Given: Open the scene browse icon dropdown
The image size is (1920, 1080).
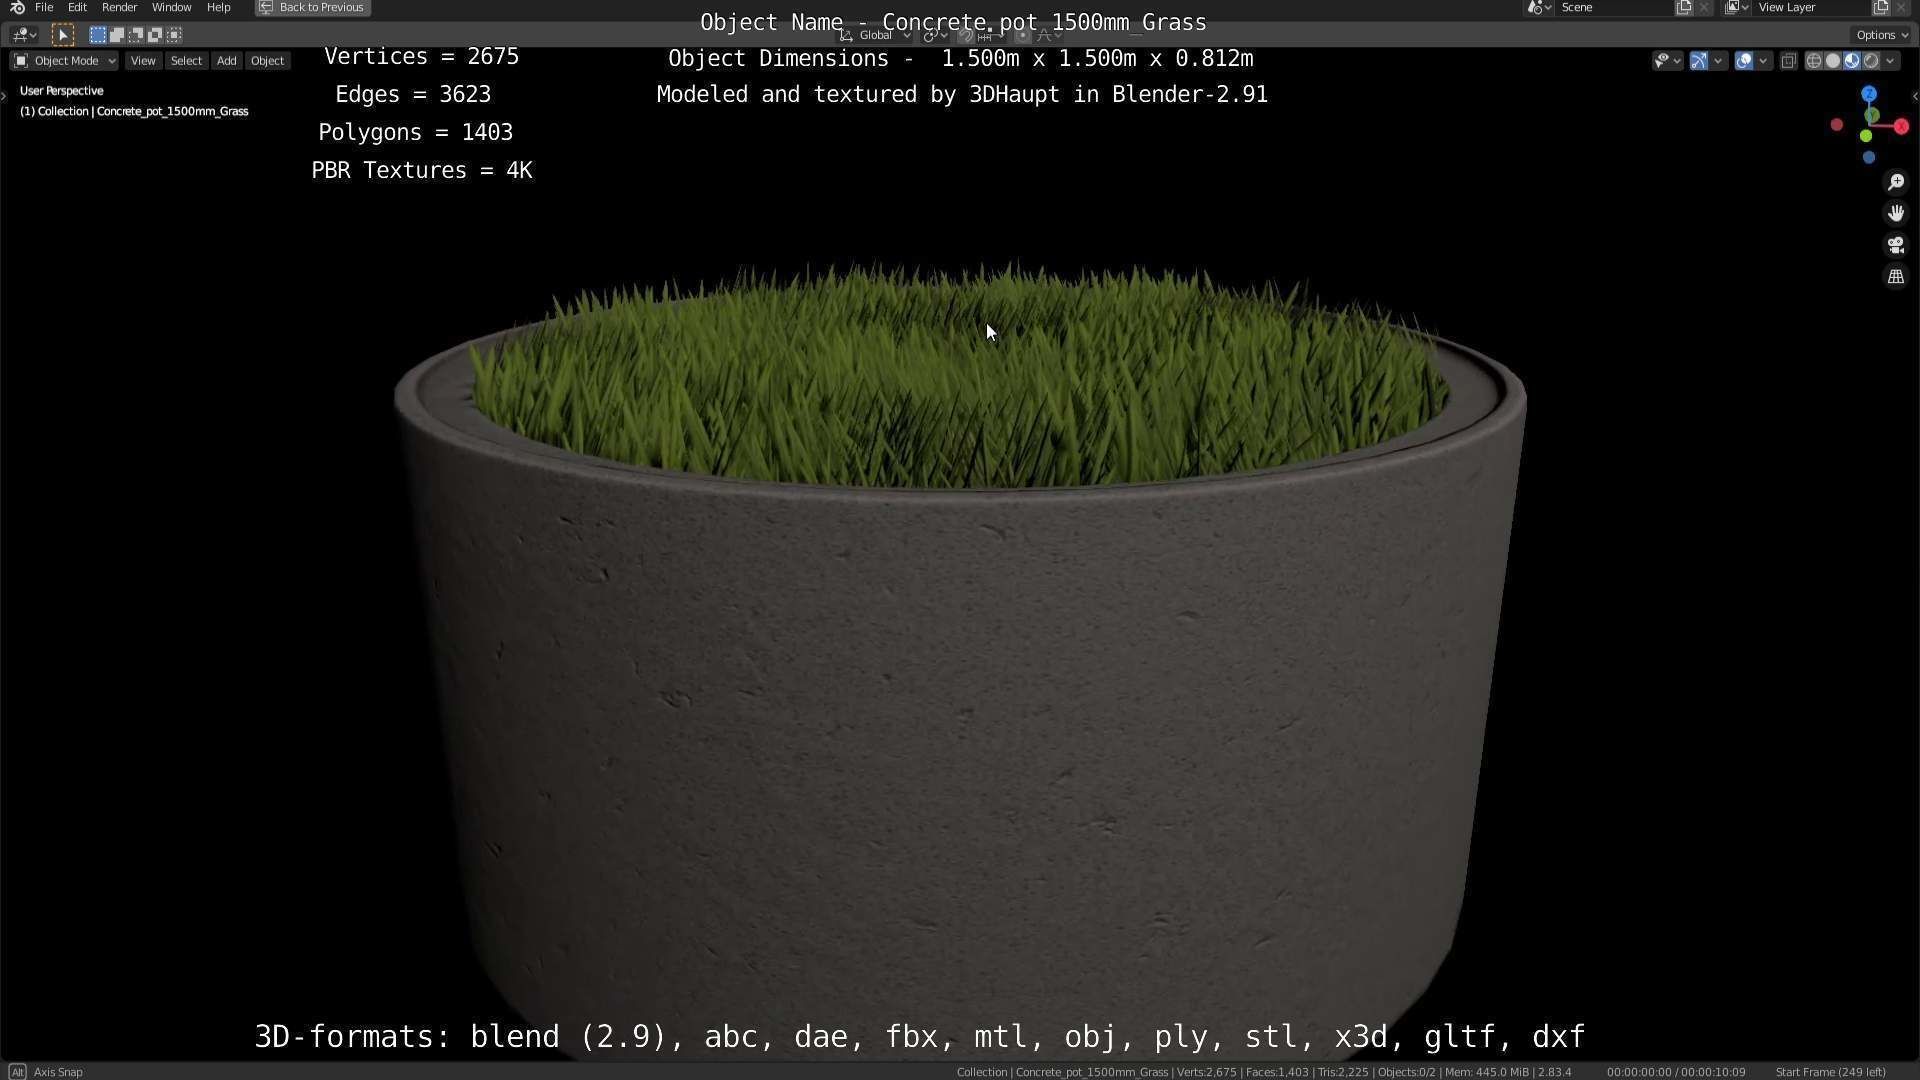Looking at the screenshot, I should point(1539,7).
